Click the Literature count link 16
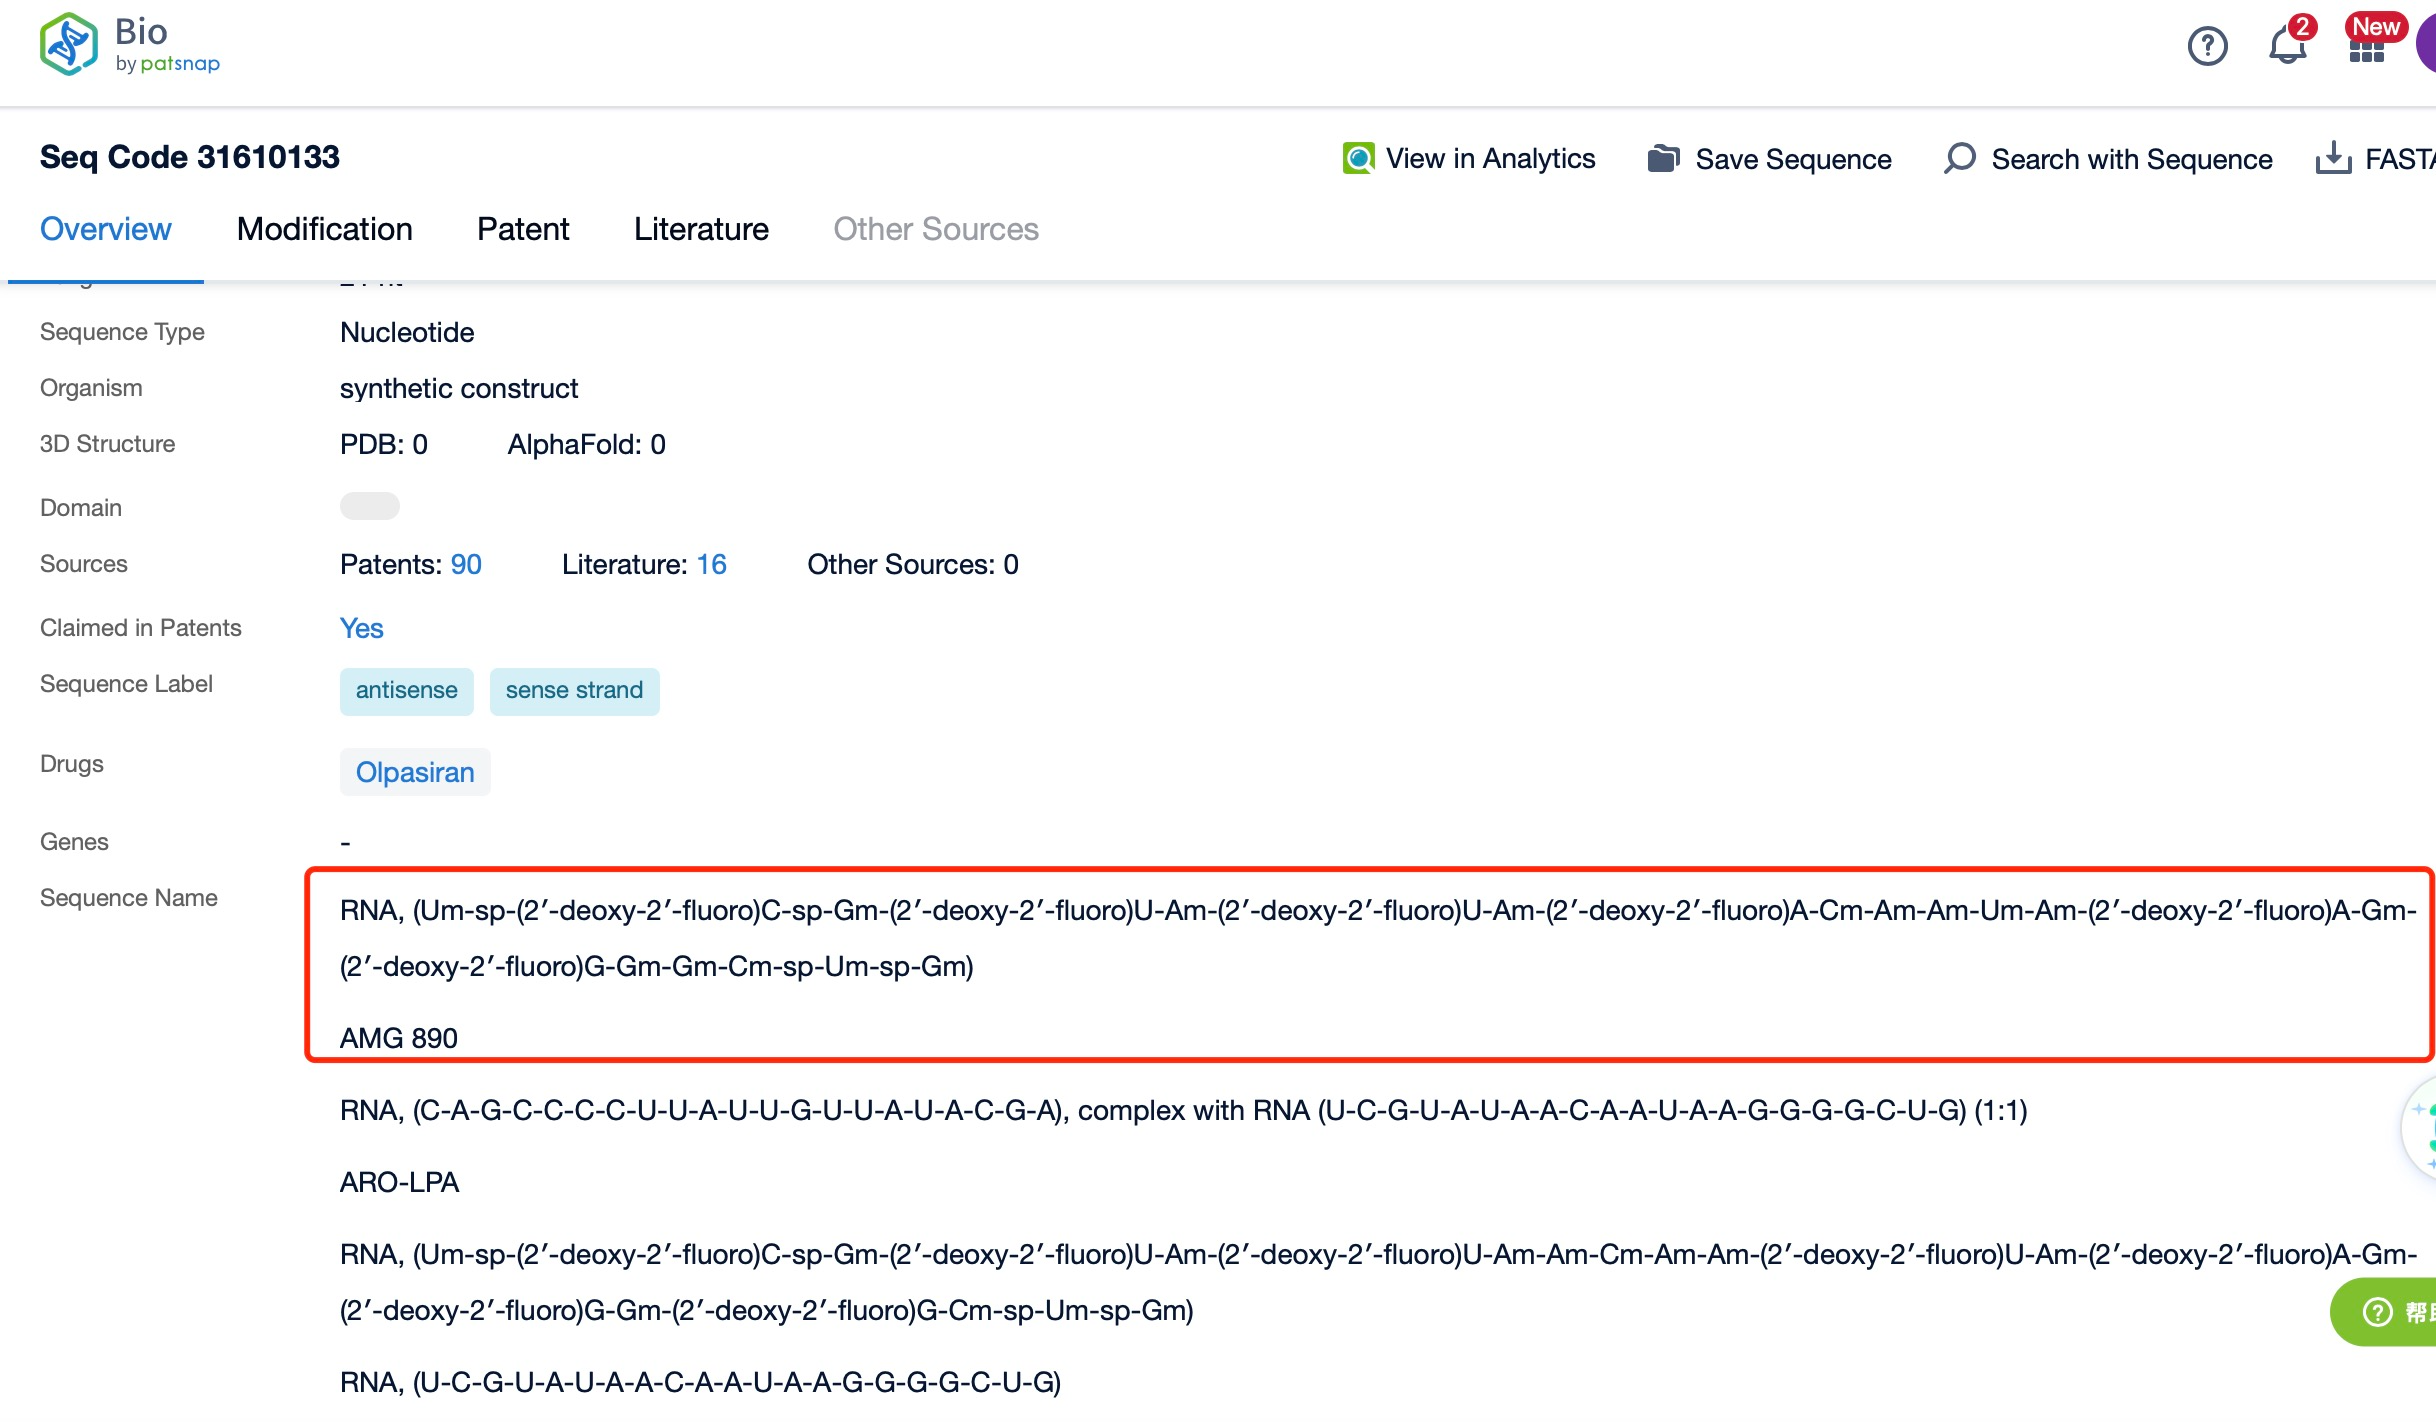 pos(713,564)
